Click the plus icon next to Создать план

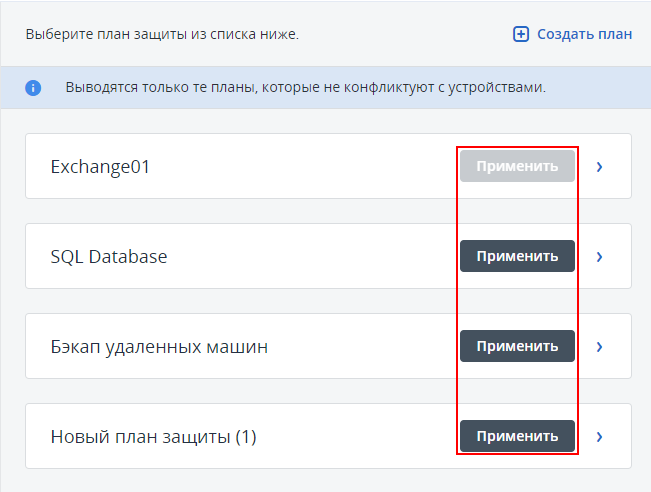tap(520, 34)
